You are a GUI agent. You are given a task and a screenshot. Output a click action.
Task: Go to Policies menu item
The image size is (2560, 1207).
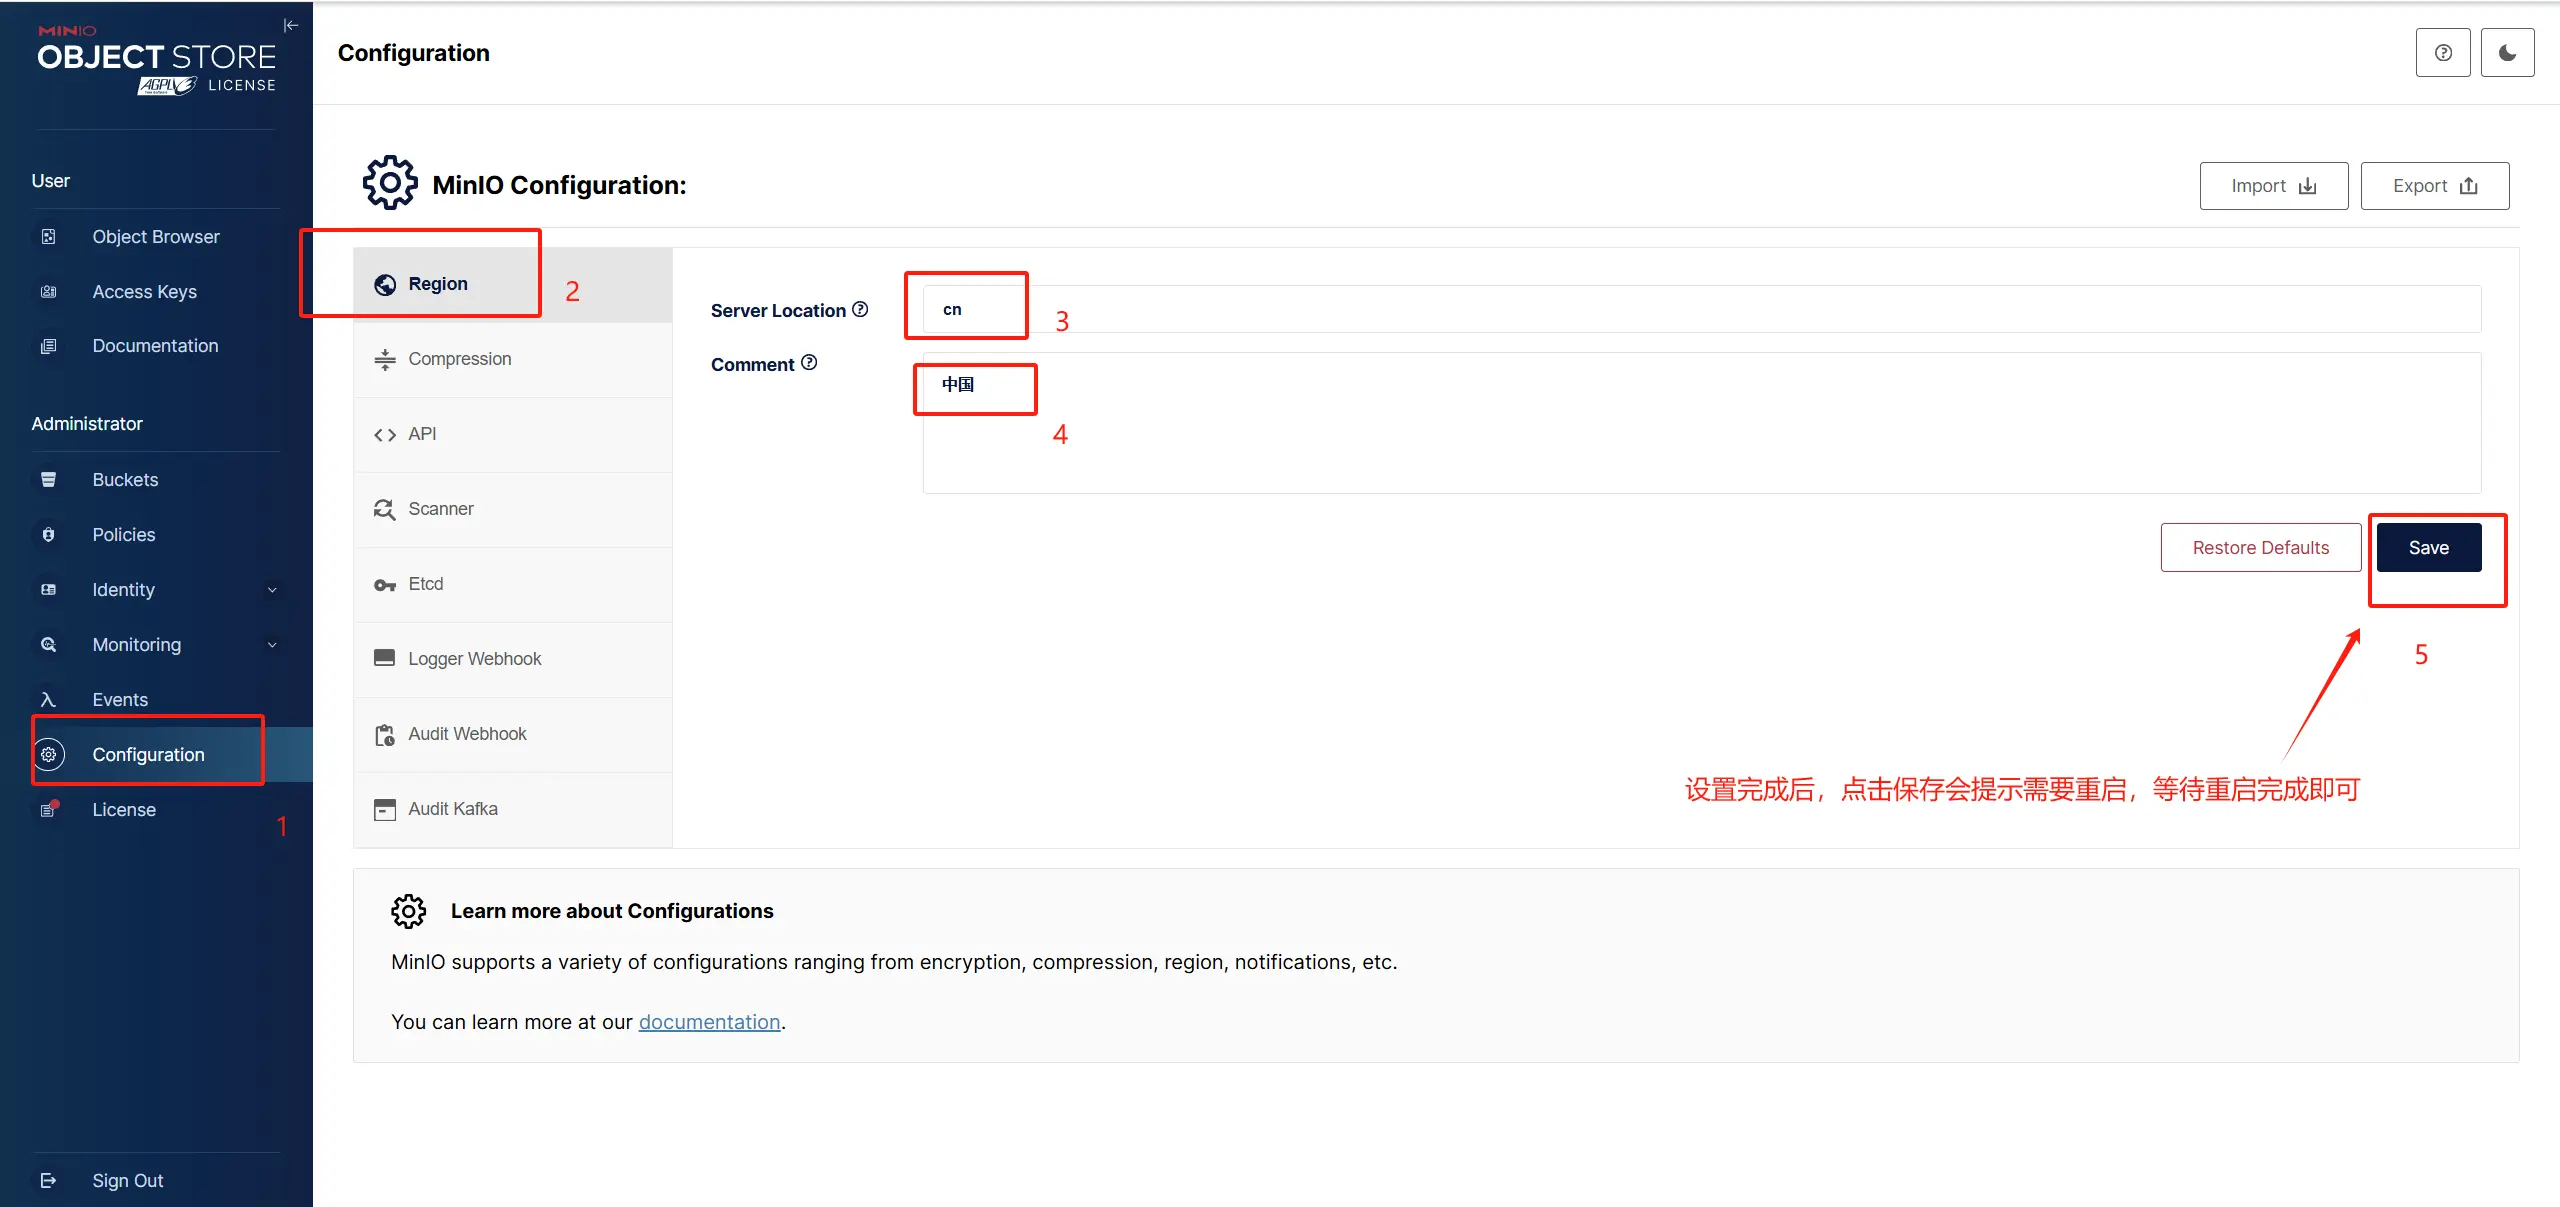[x=156, y=535]
